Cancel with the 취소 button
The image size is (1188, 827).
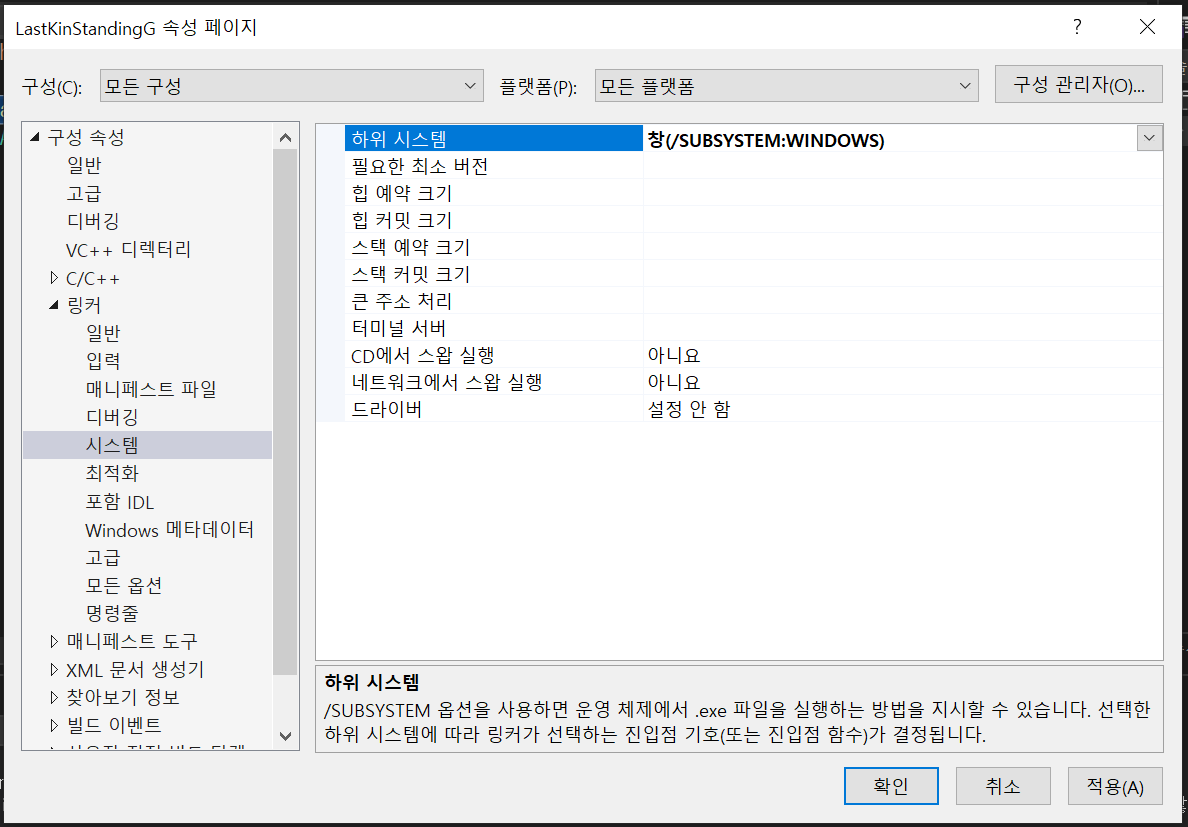pos(1003,786)
